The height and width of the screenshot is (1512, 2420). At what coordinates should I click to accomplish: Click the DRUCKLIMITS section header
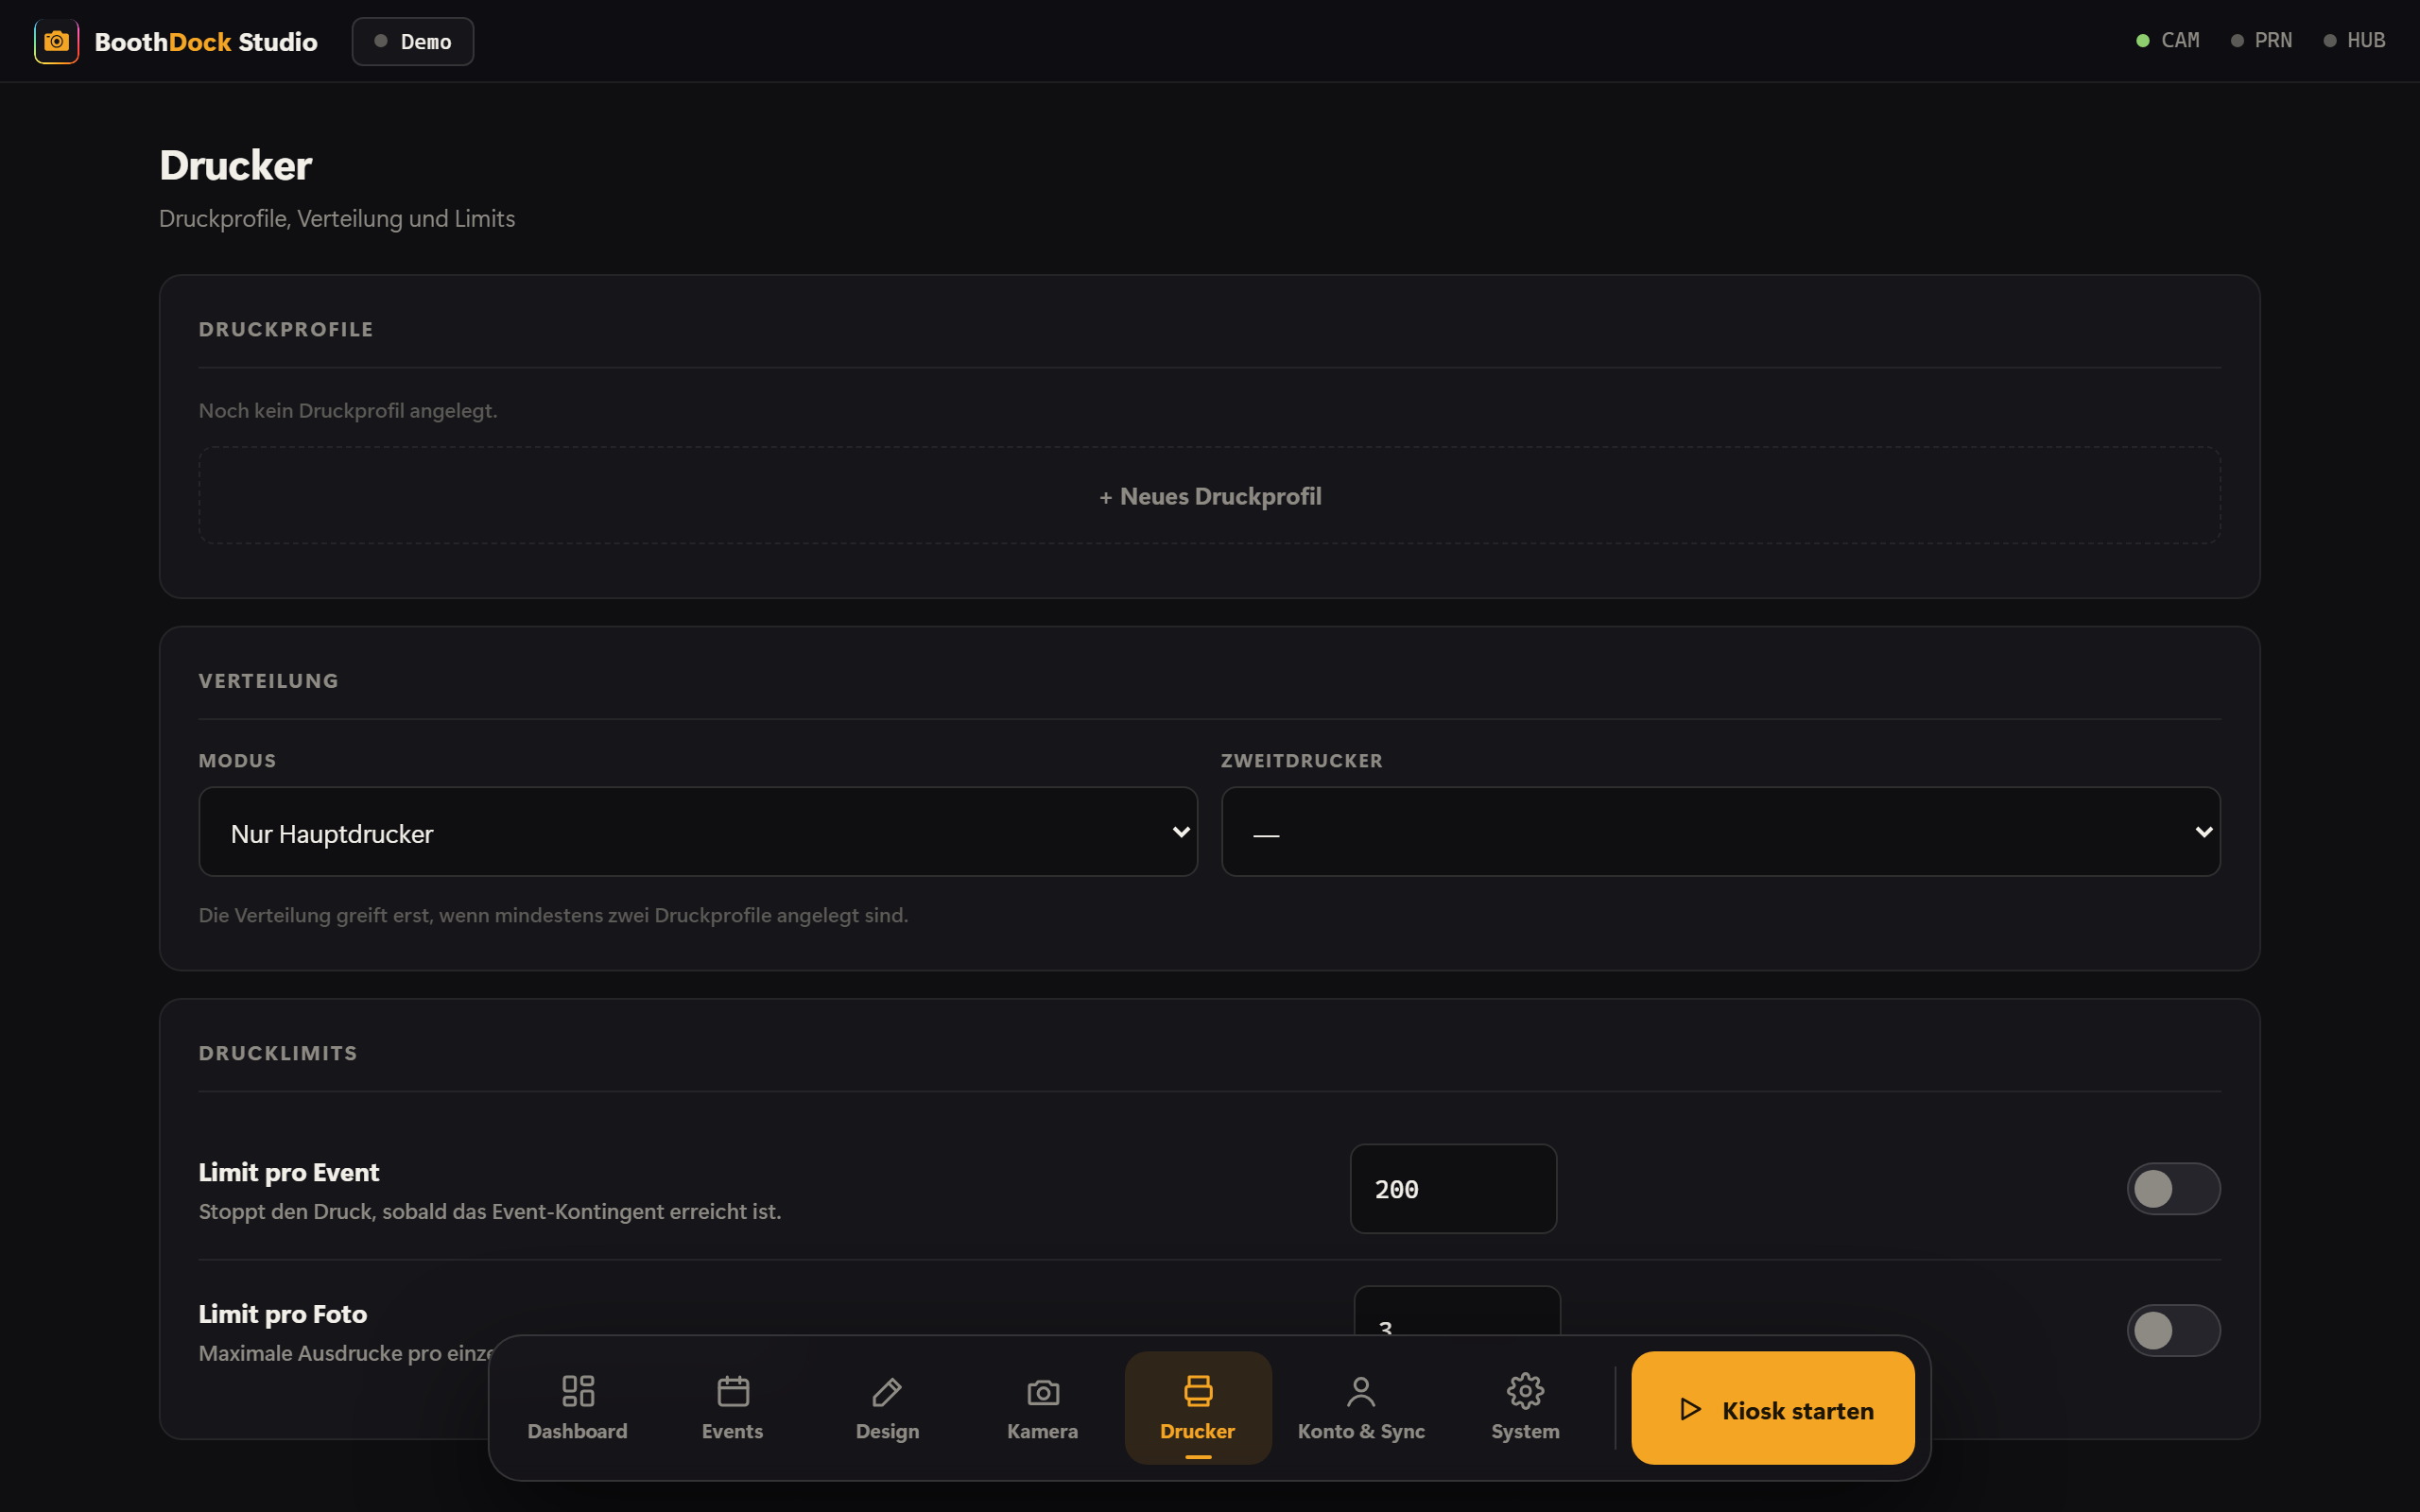click(x=278, y=1053)
